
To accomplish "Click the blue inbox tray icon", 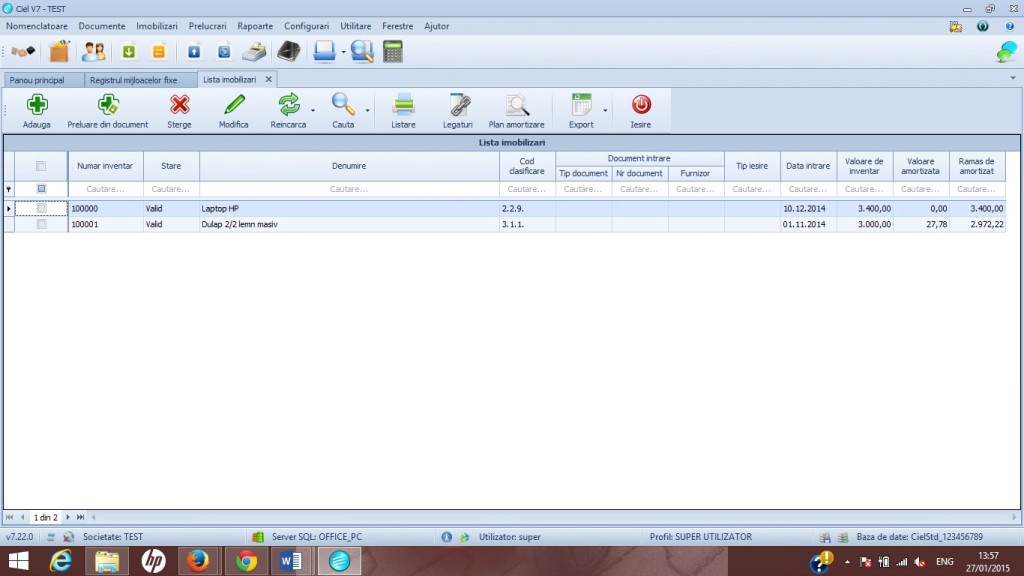I will tap(325, 51).
